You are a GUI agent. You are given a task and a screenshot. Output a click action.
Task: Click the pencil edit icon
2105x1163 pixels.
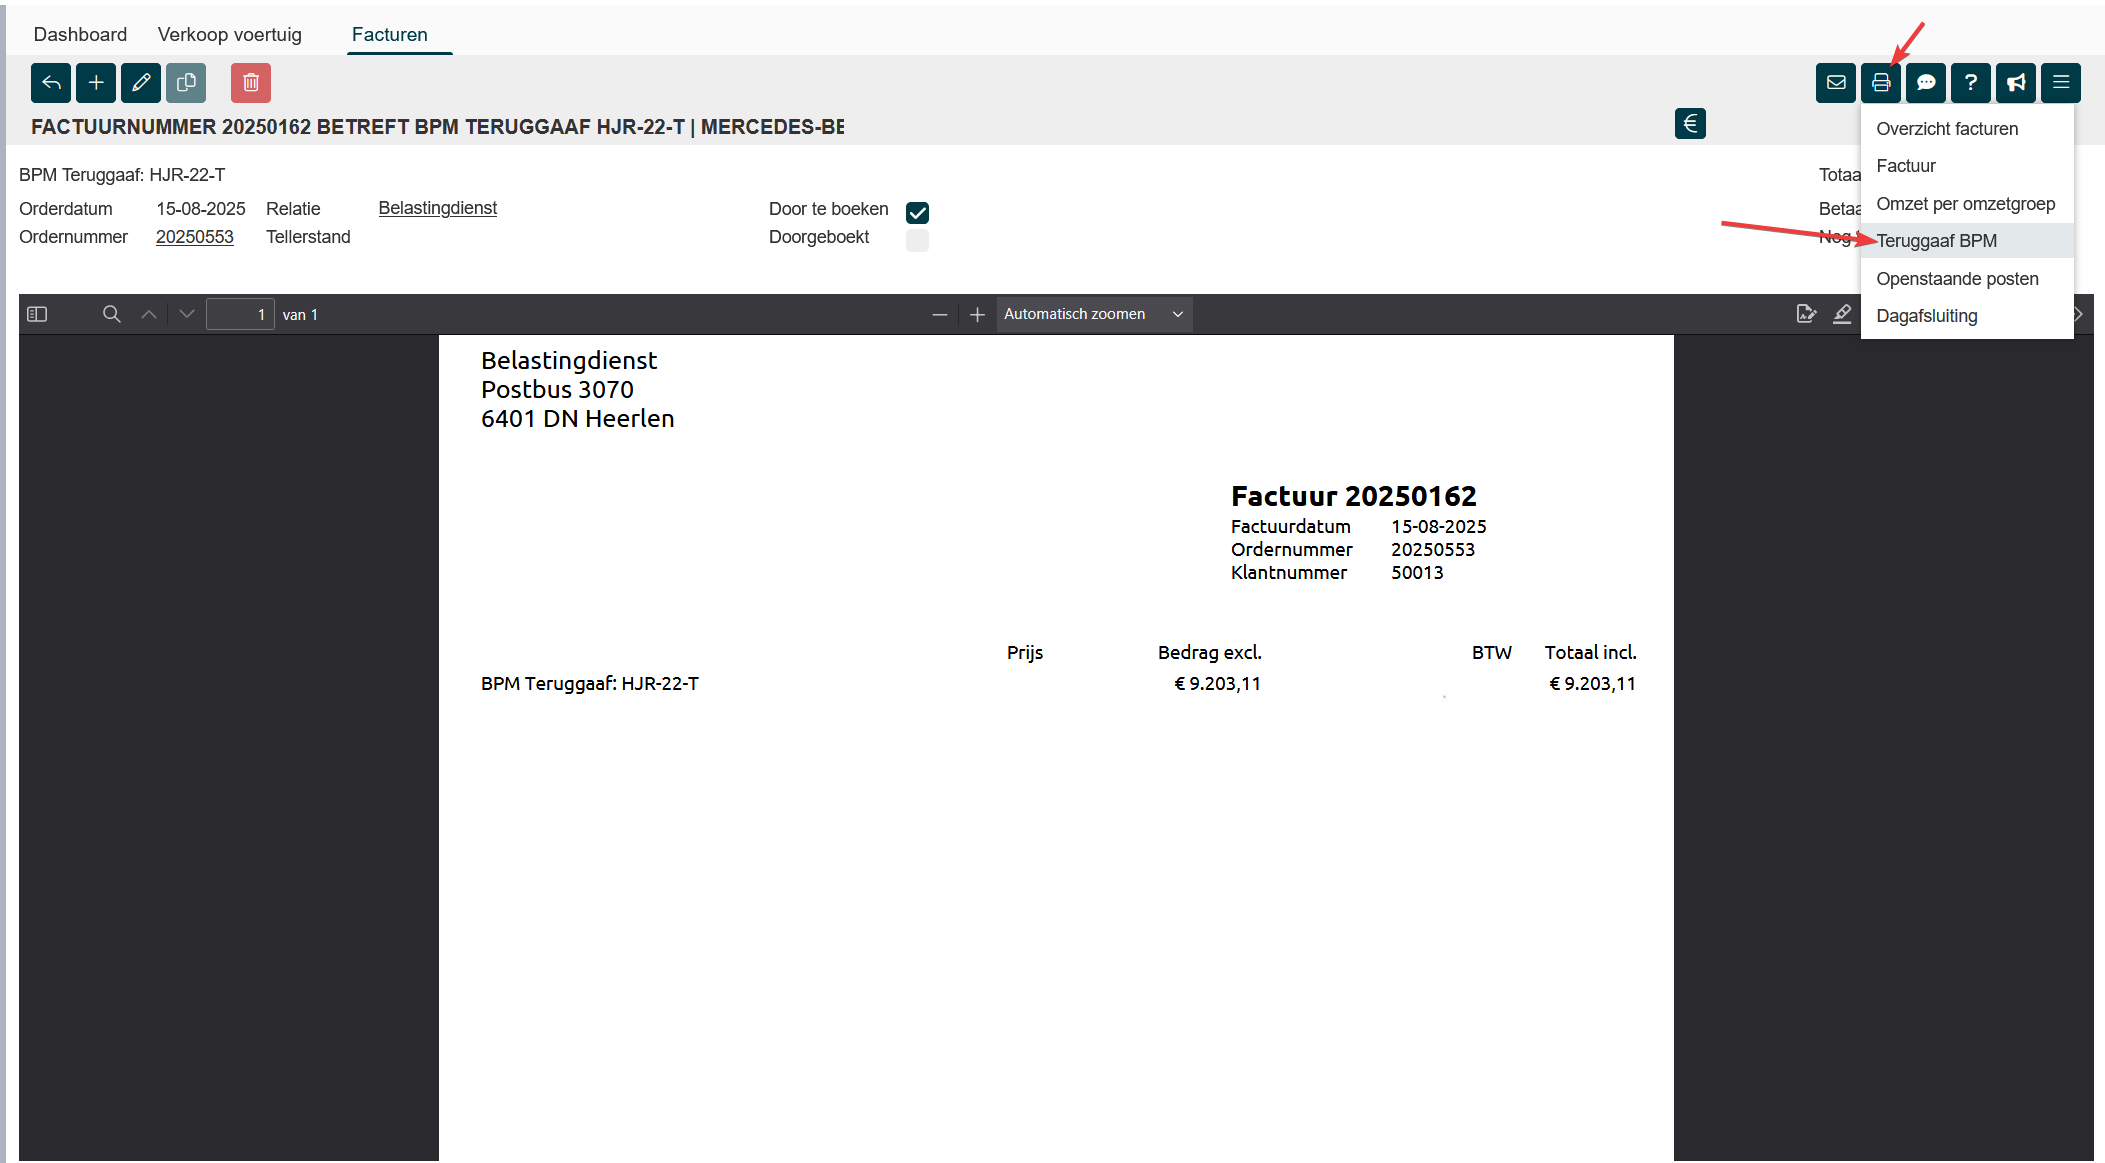[x=141, y=83]
